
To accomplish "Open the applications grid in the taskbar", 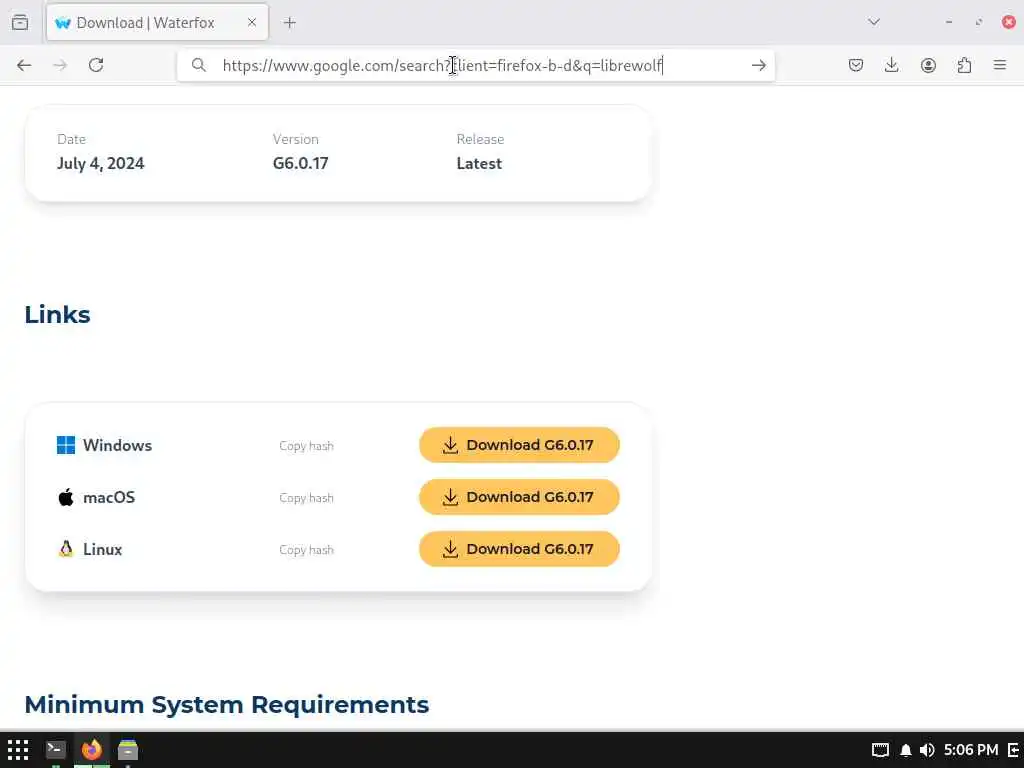I will click(18, 750).
